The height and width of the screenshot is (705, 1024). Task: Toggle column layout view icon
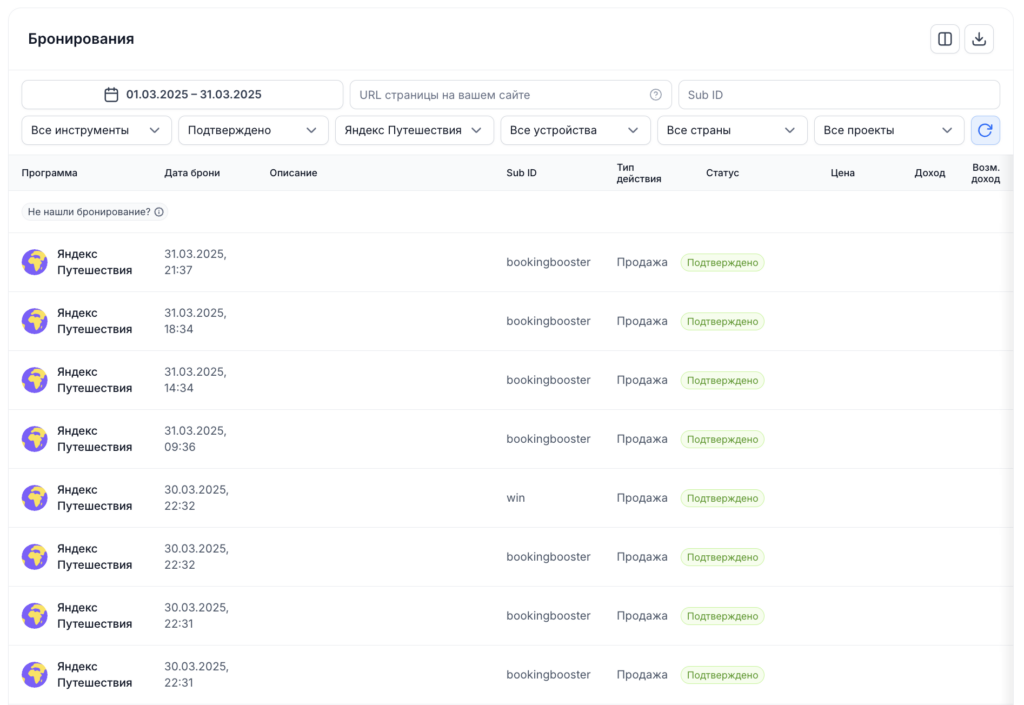pyautogui.click(x=944, y=39)
